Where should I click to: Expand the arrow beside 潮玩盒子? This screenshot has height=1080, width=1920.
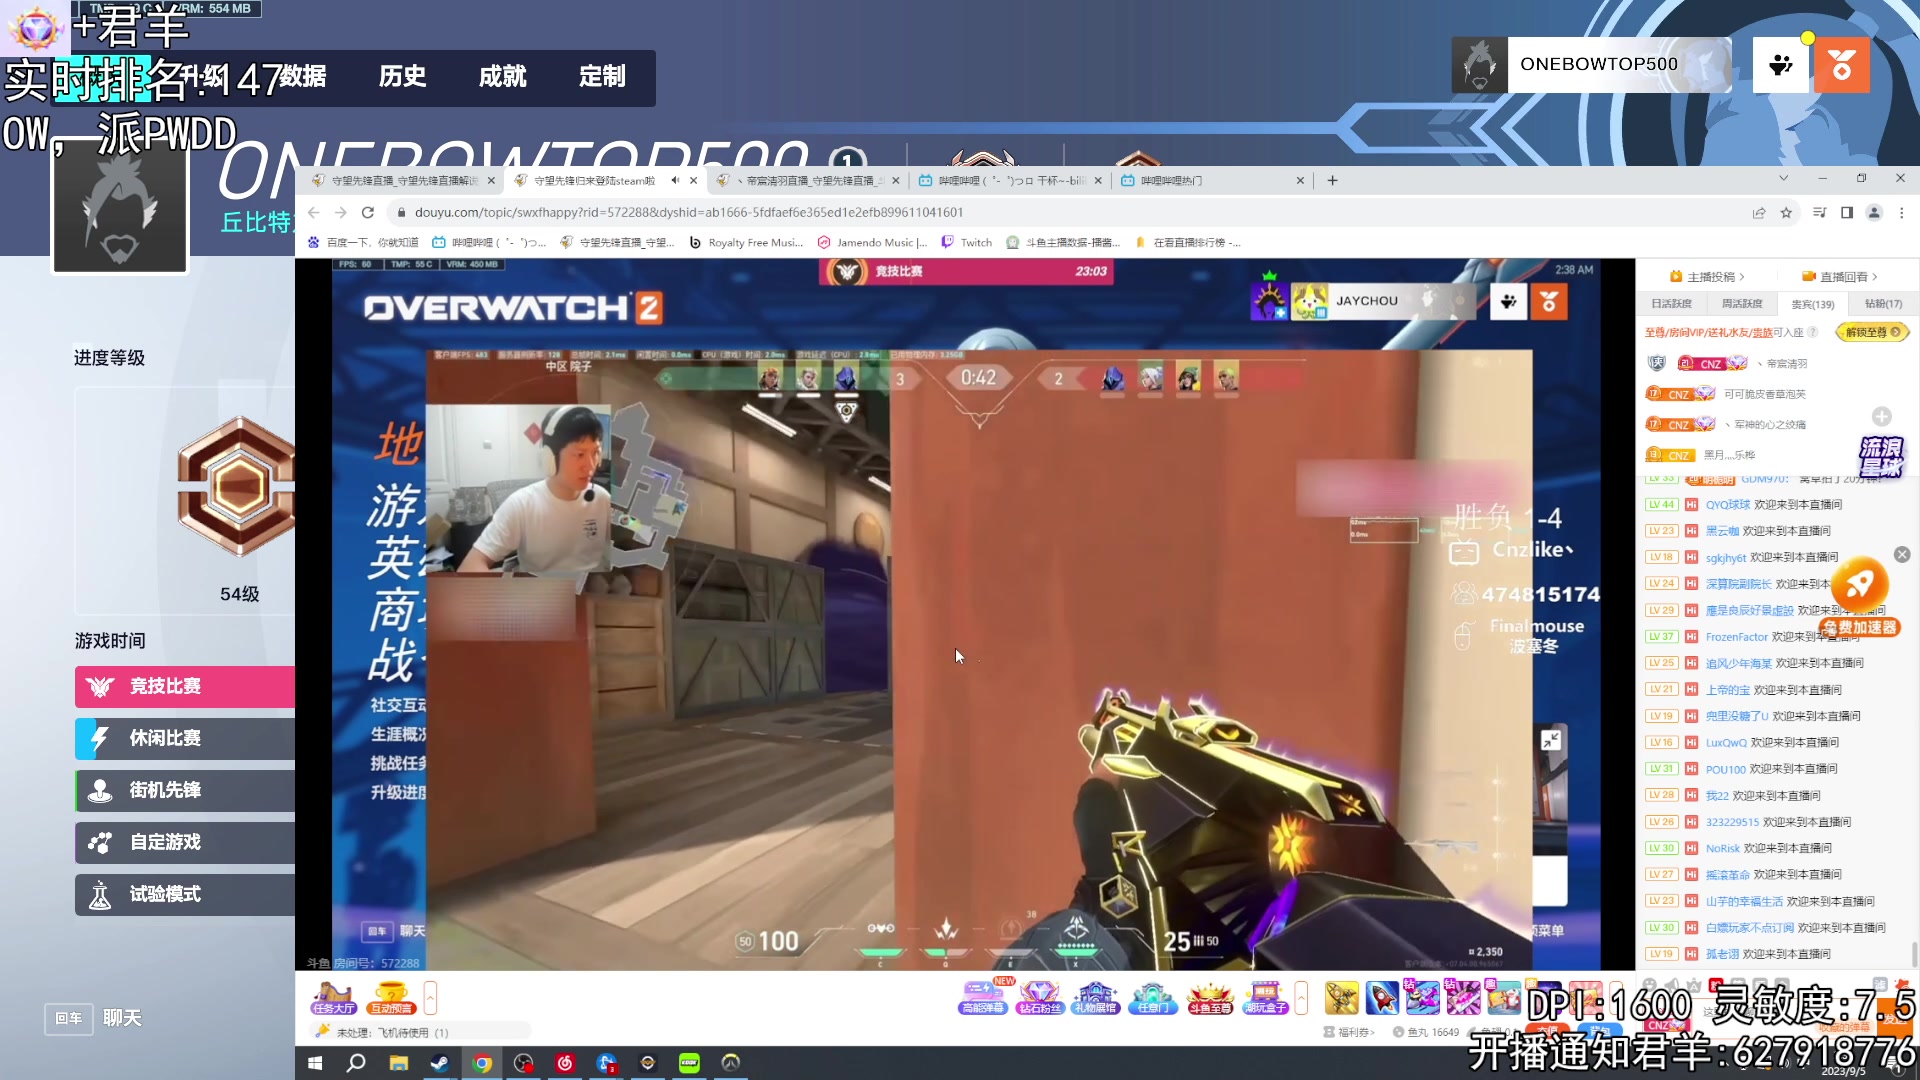pyautogui.click(x=1301, y=997)
